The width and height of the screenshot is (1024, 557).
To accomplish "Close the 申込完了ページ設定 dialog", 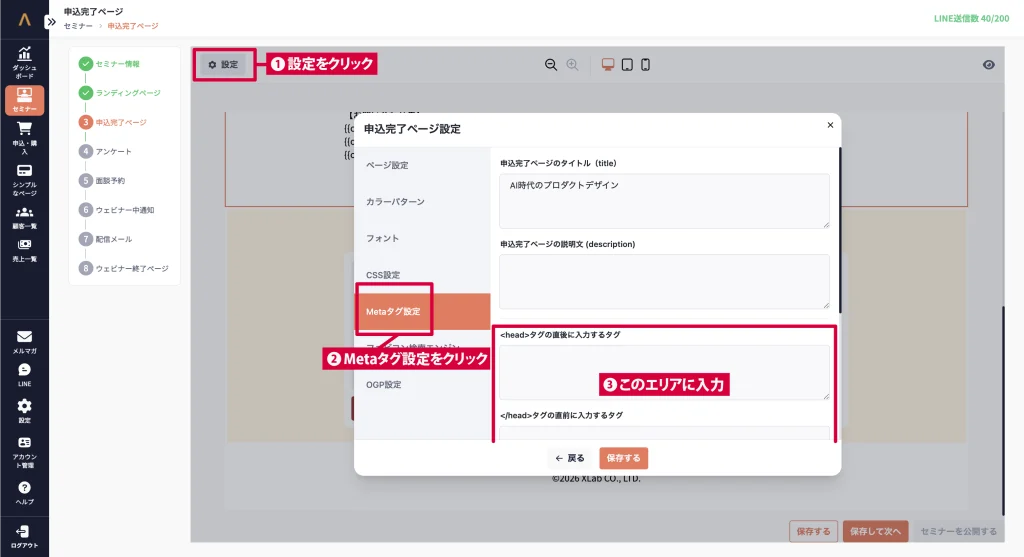I will [x=830, y=125].
